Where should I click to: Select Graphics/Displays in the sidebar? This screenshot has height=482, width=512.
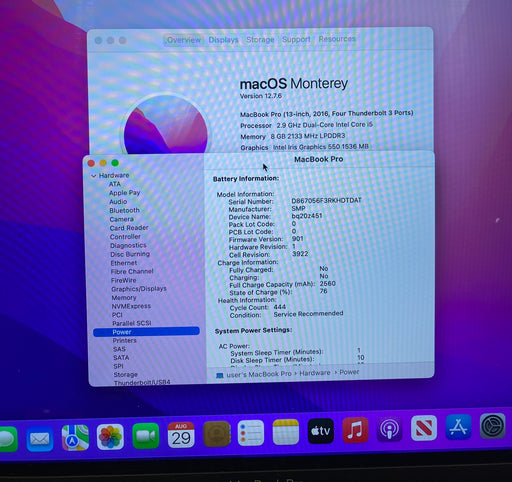click(x=139, y=289)
